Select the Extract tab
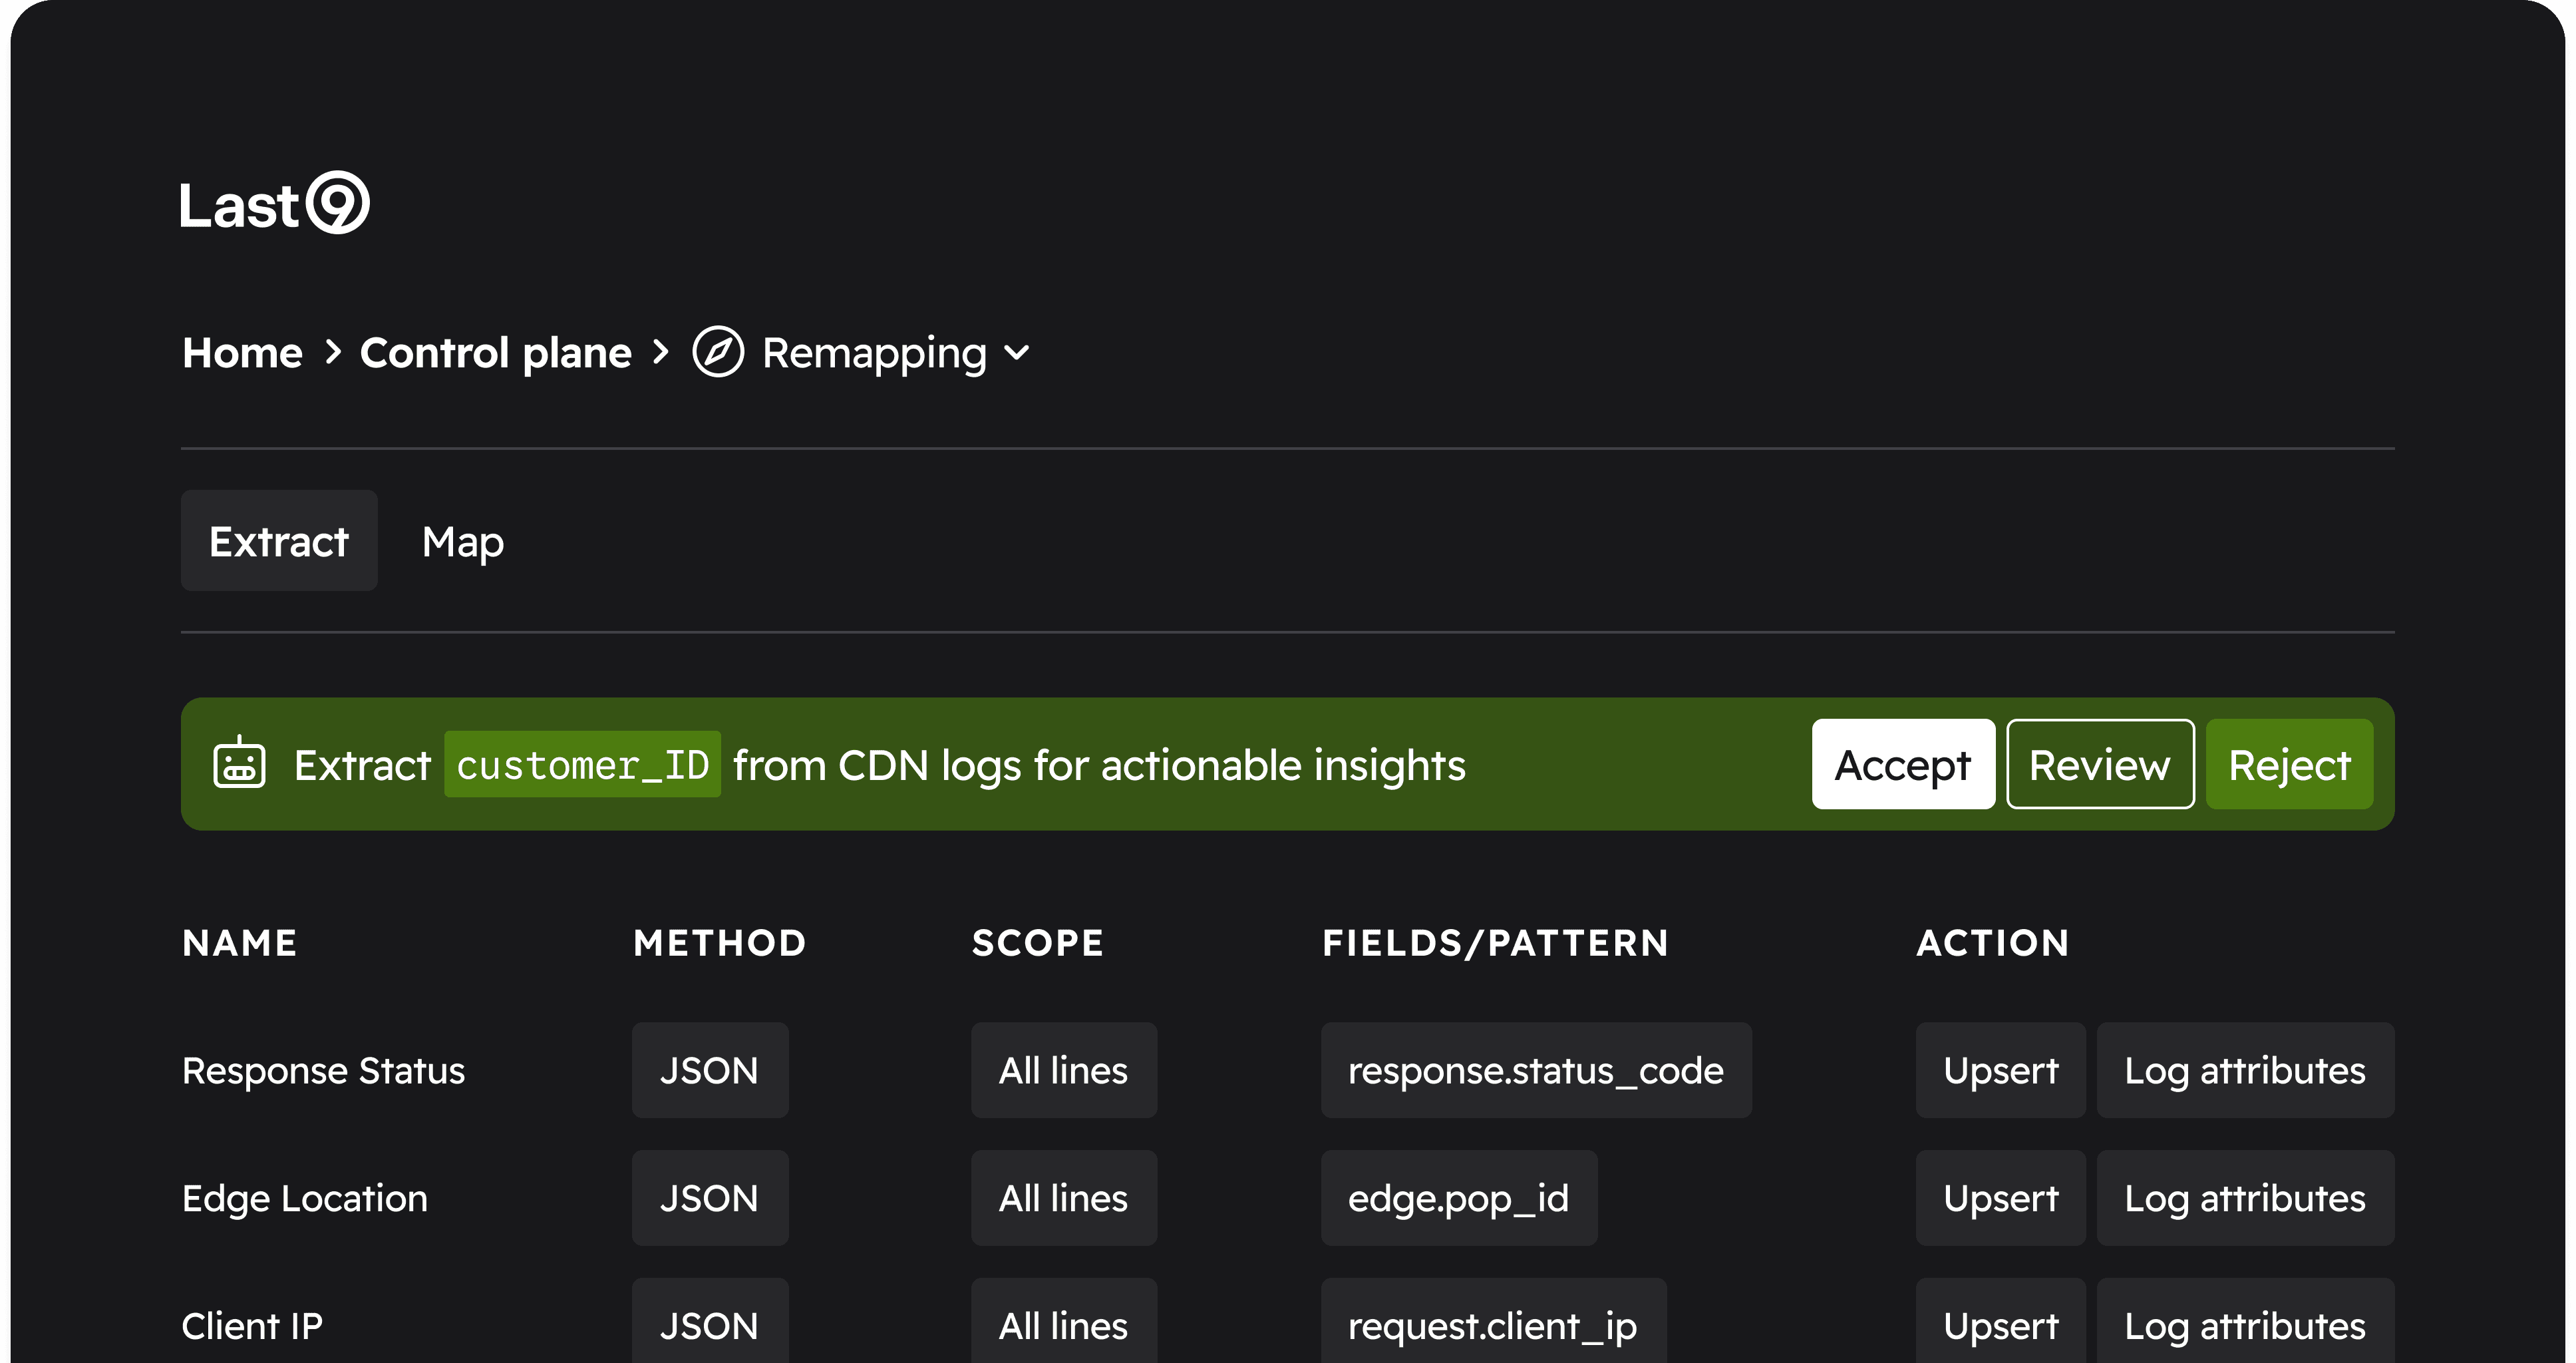2576x1363 pixels. [x=278, y=541]
